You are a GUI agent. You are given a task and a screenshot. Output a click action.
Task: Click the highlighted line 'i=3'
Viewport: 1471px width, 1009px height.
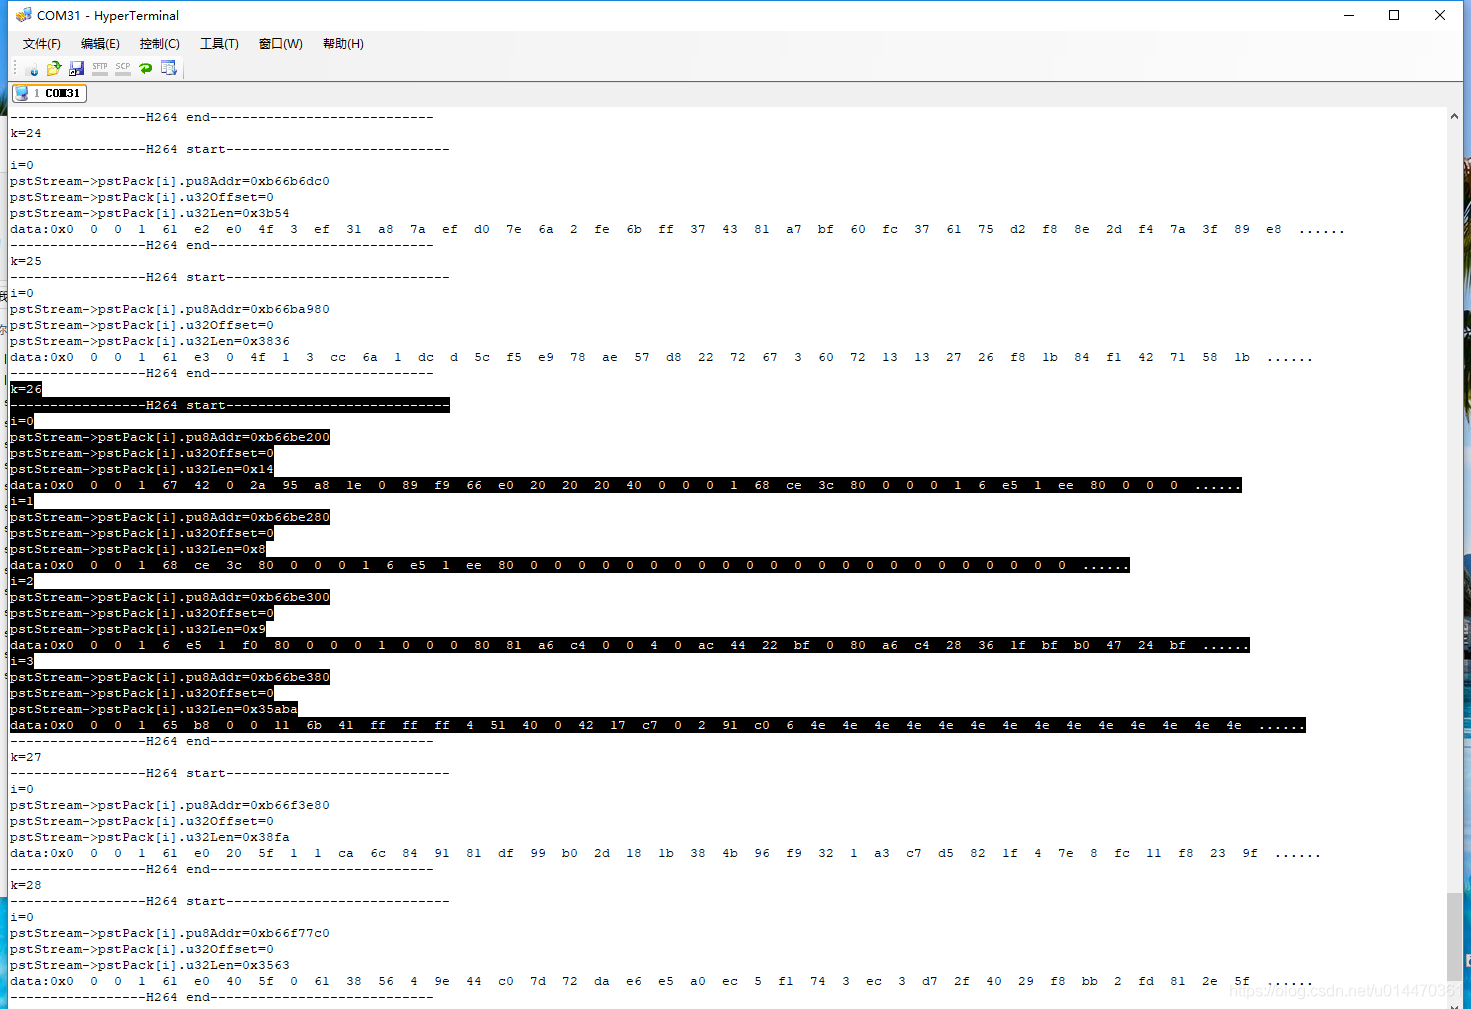22,661
